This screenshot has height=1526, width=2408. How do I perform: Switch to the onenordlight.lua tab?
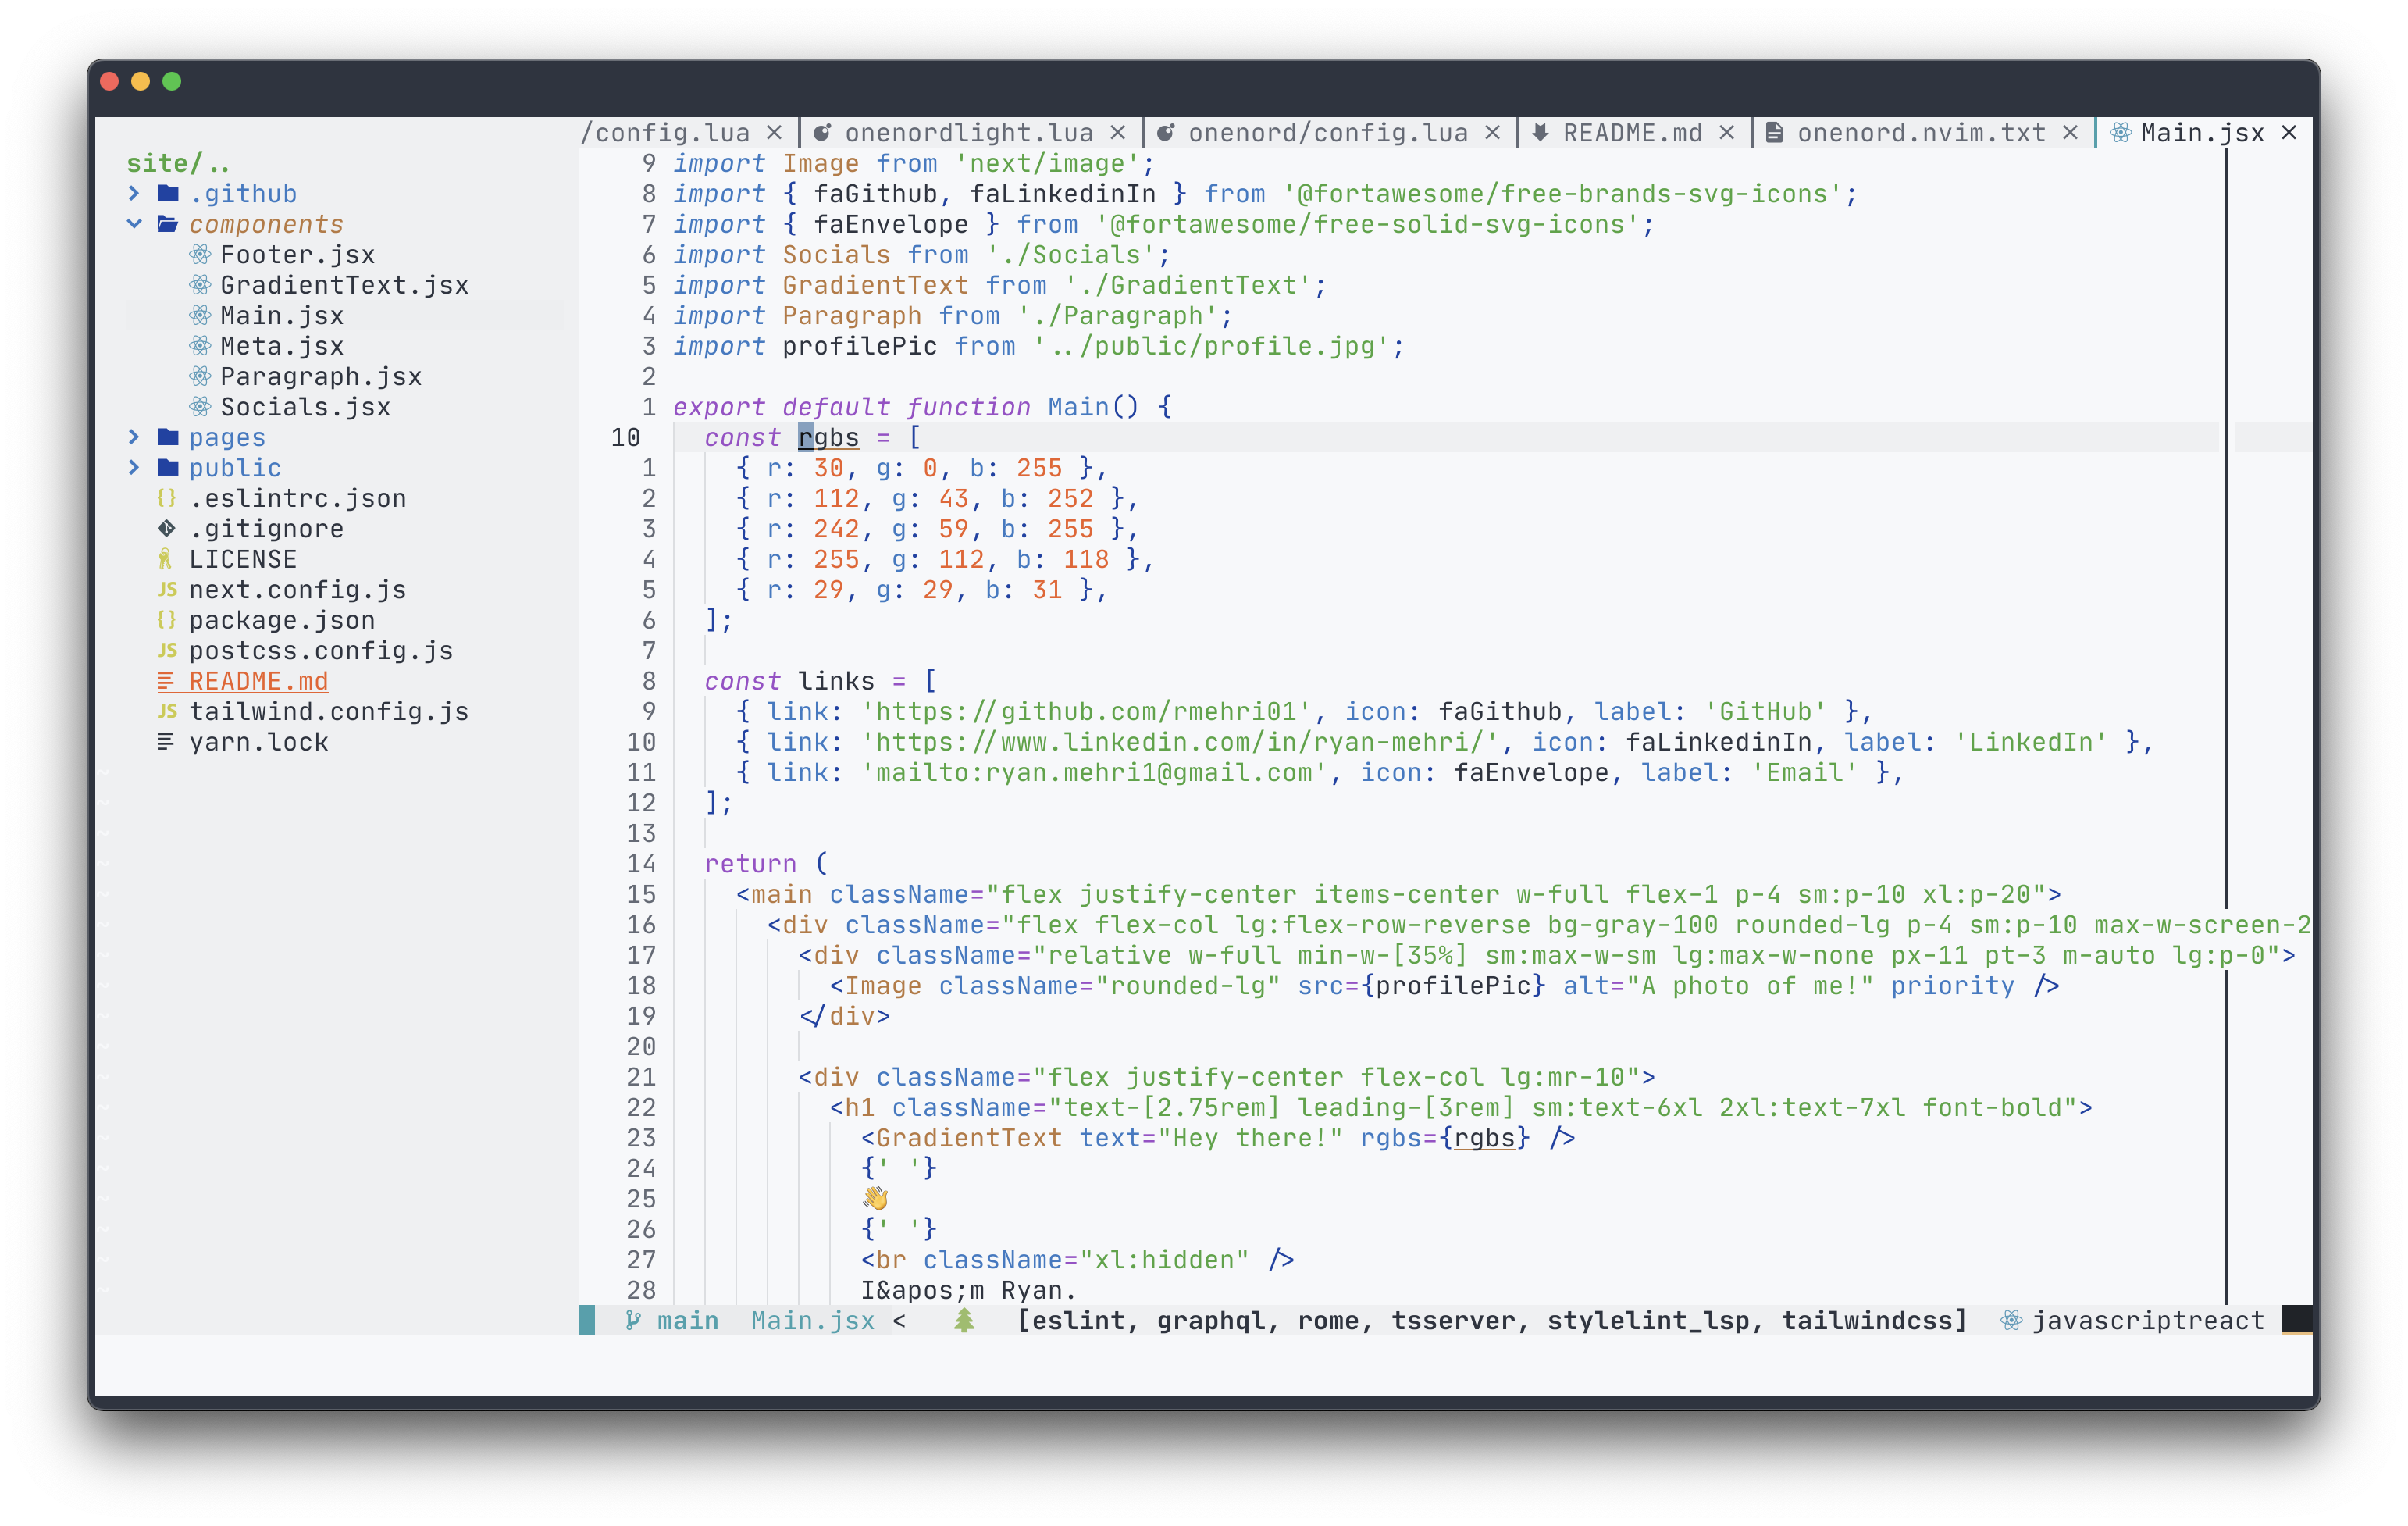point(968,133)
